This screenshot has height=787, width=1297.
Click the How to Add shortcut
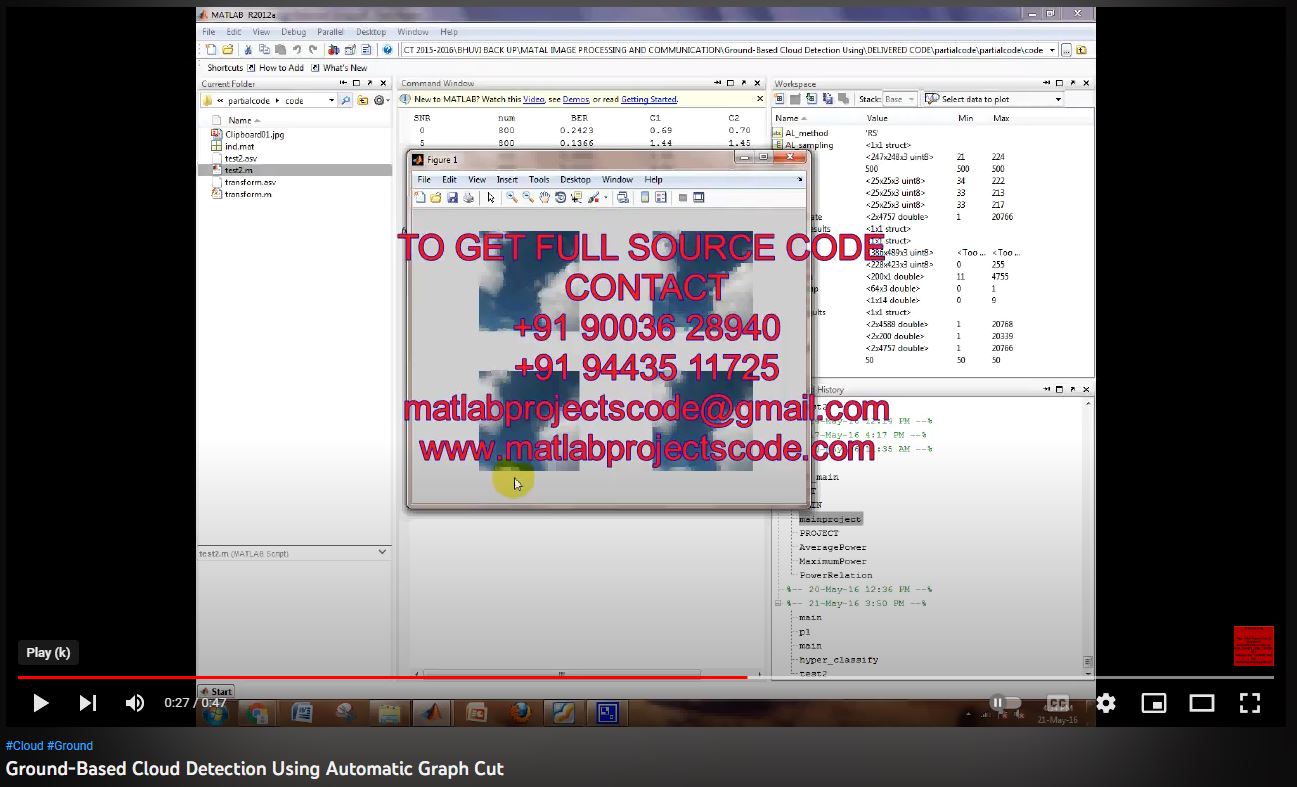(274, 68)
